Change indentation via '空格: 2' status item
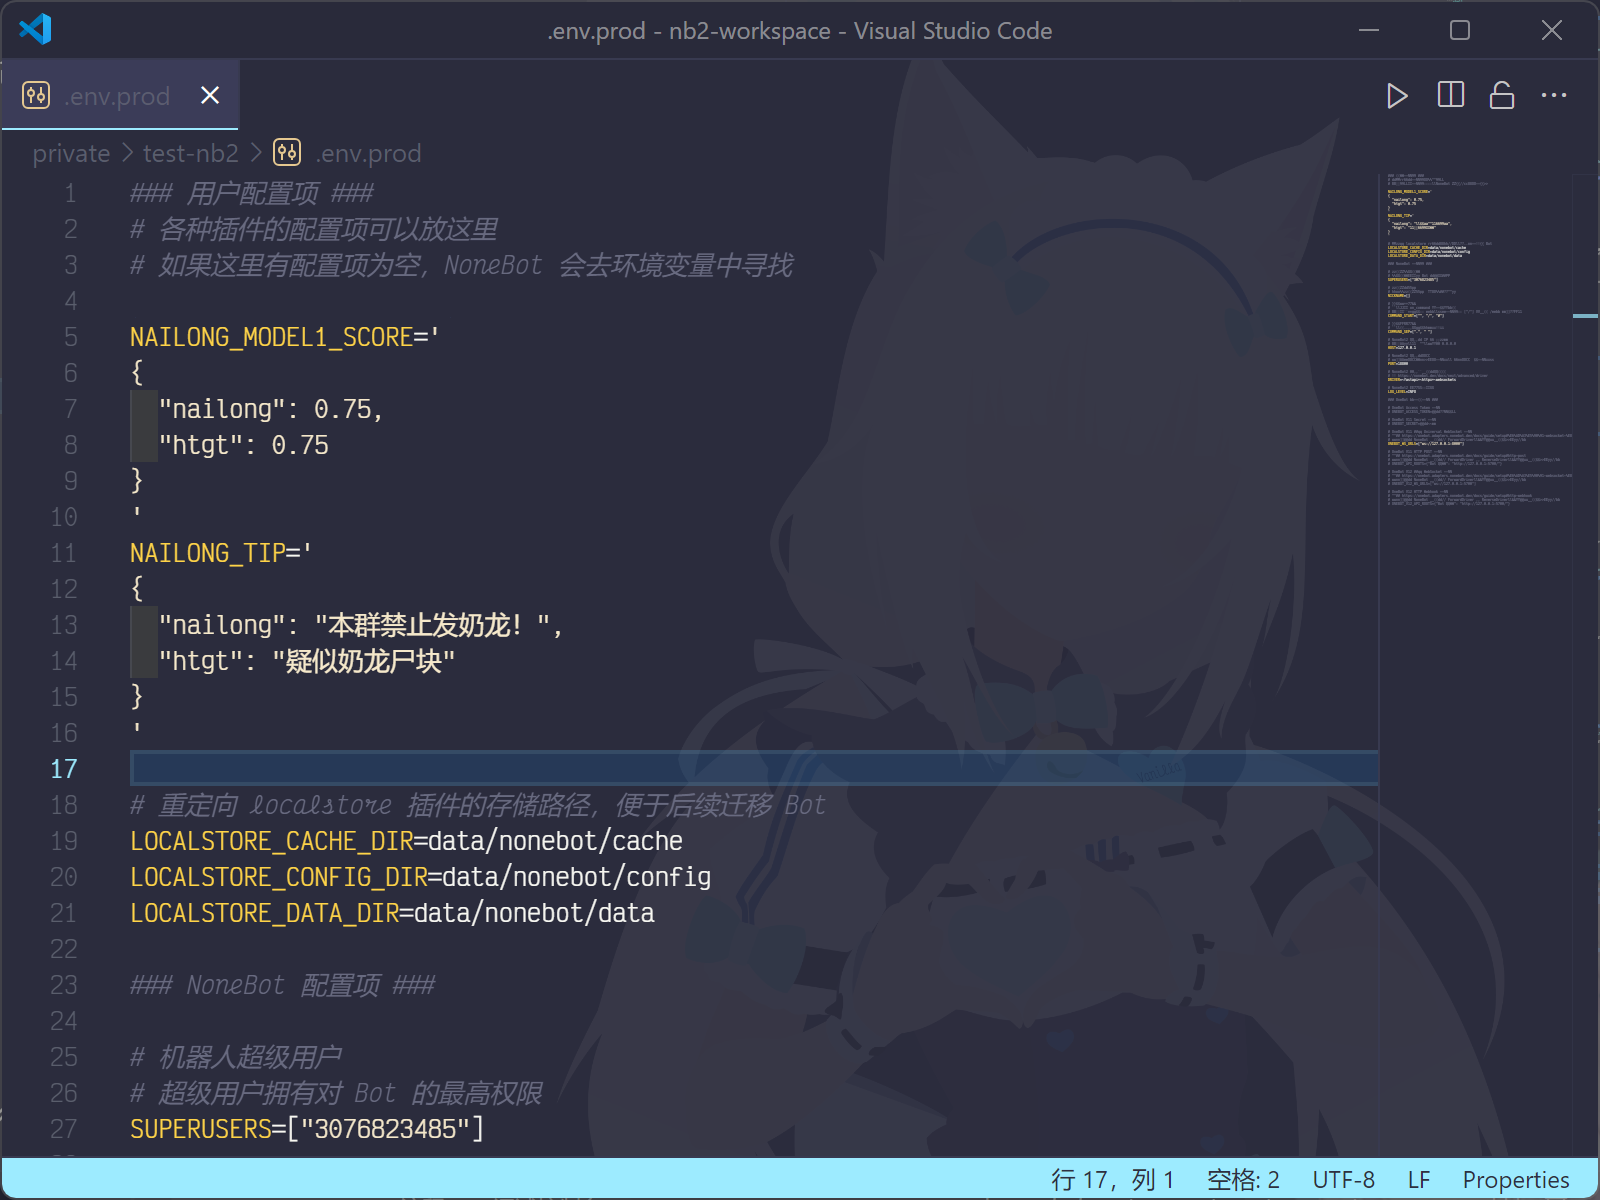 click(1243, 1180)
